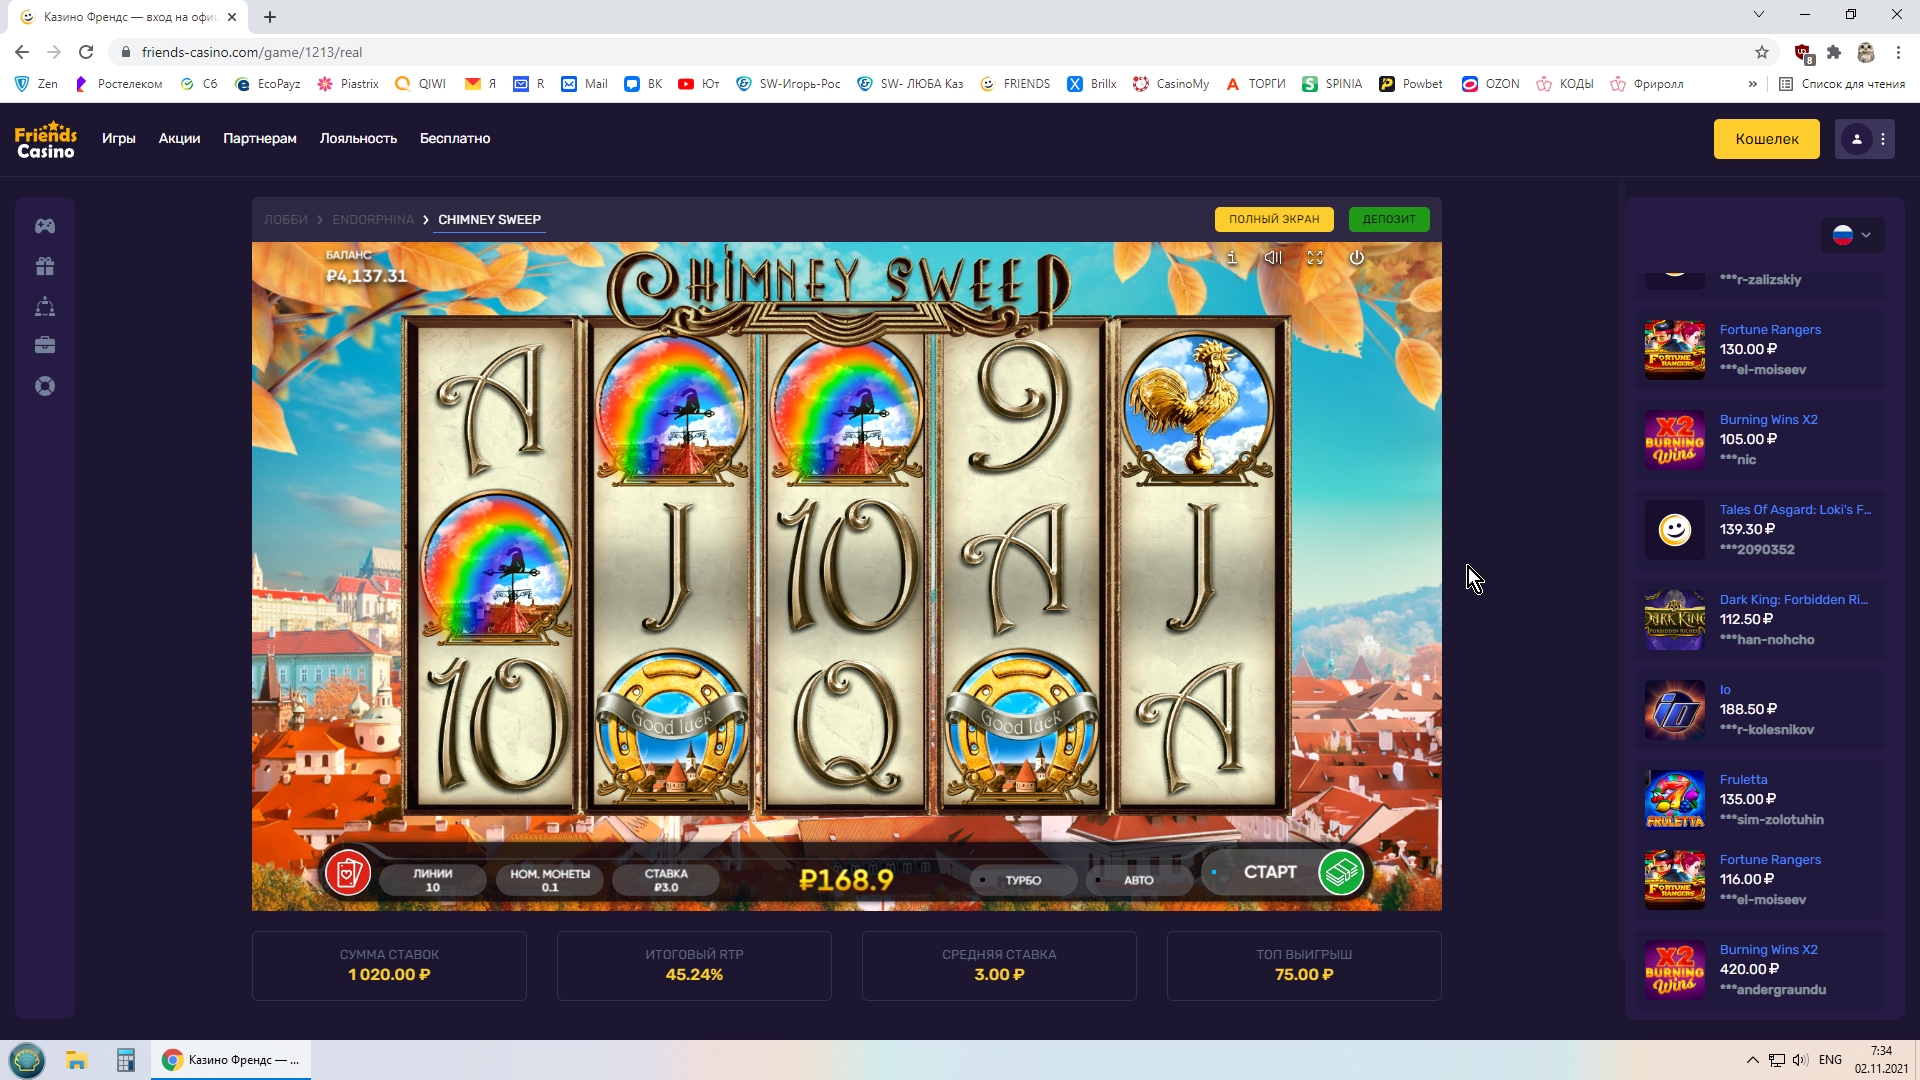
Task: Open the Акции menu item
Action: (x=179, y=139)
